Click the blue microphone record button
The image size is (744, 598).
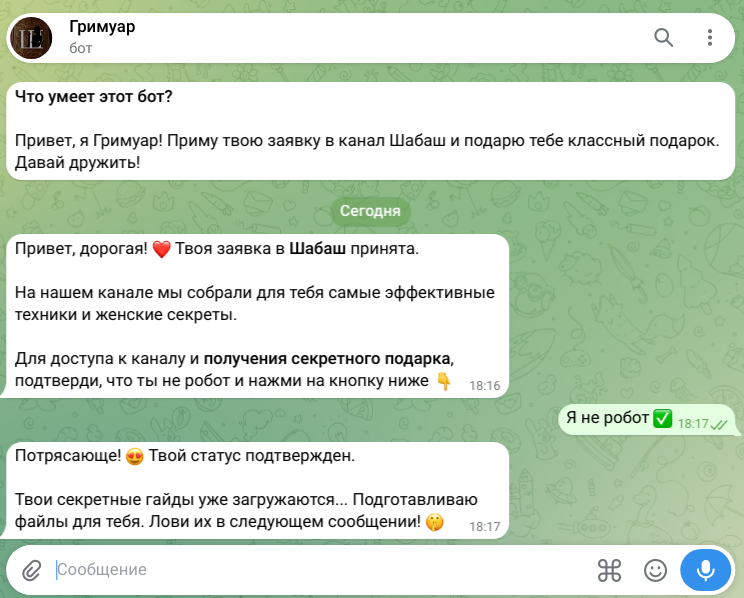[x=706, y=570]
